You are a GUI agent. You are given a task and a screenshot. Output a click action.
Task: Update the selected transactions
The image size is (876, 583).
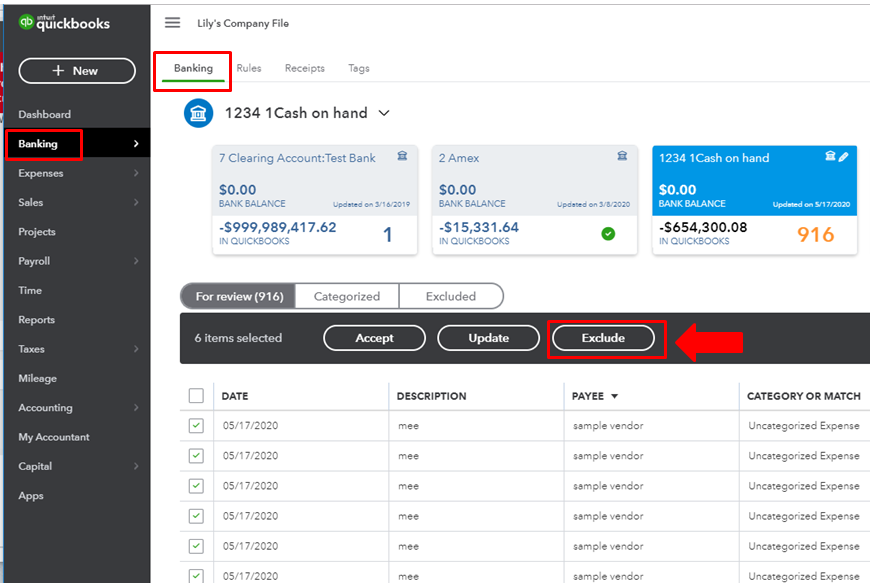[x=489, y=338]
